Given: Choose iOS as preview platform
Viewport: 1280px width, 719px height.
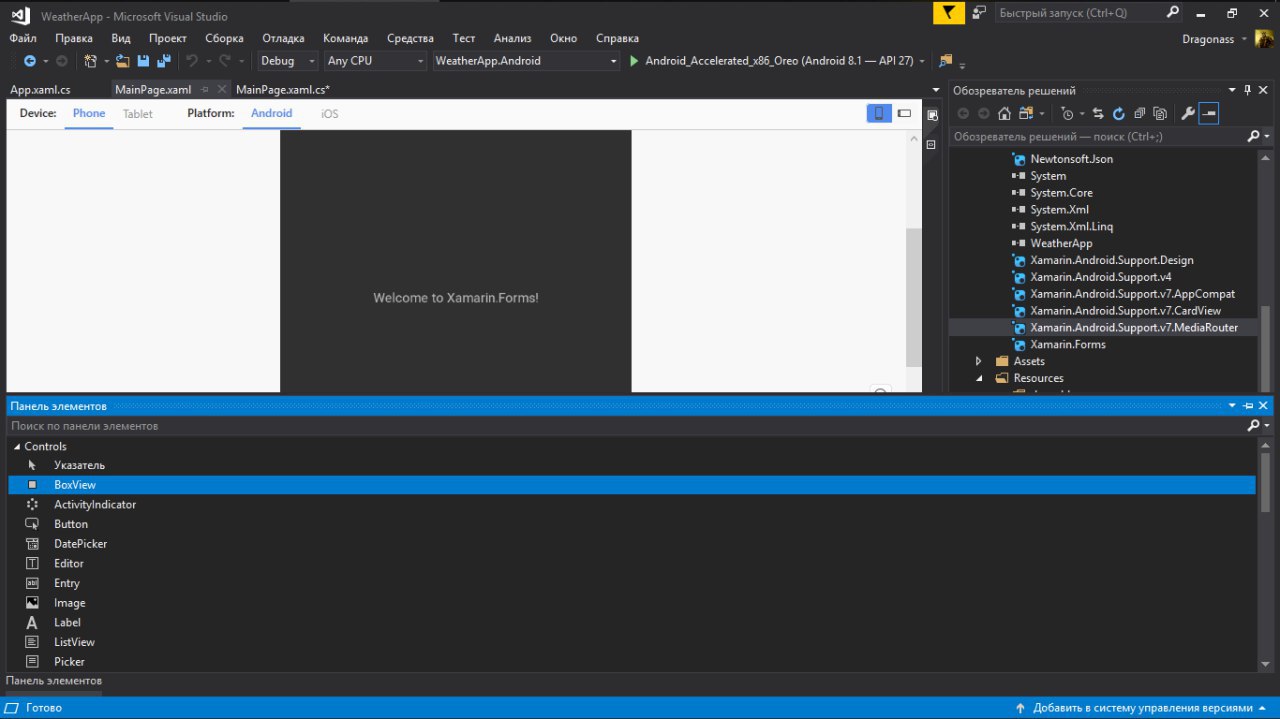Looking at the screenshot, I should pos(330,114).
